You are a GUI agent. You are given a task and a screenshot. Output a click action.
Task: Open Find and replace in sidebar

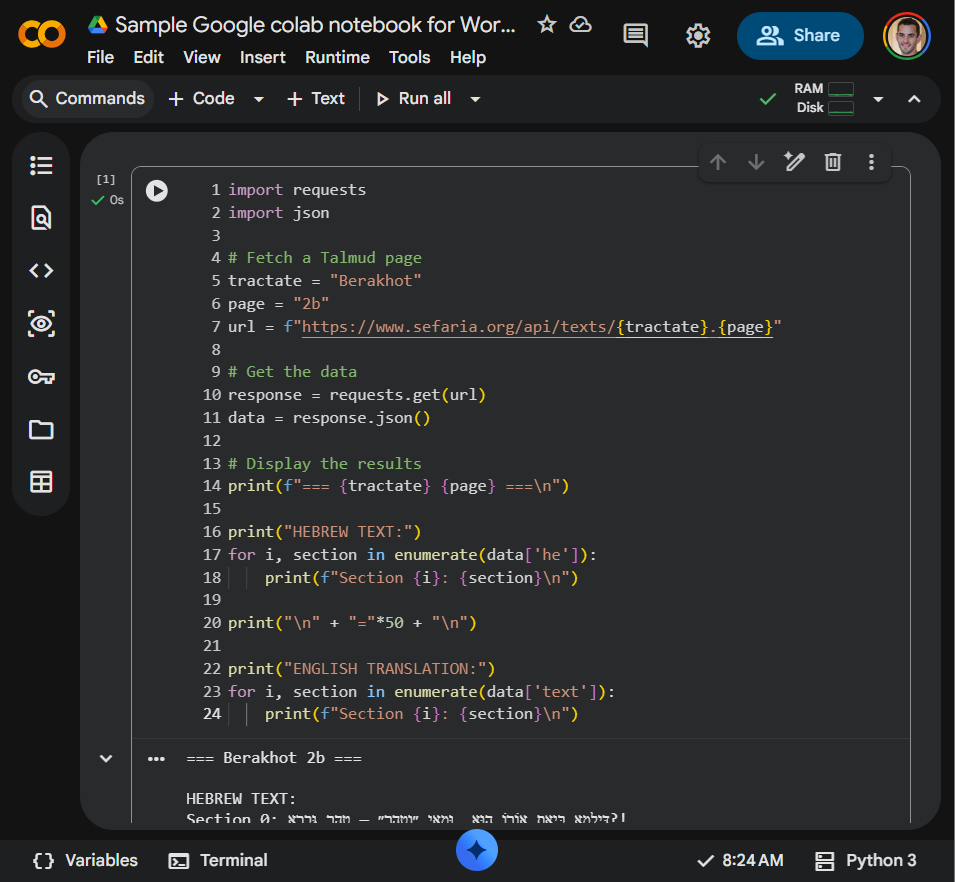point(41,218)
